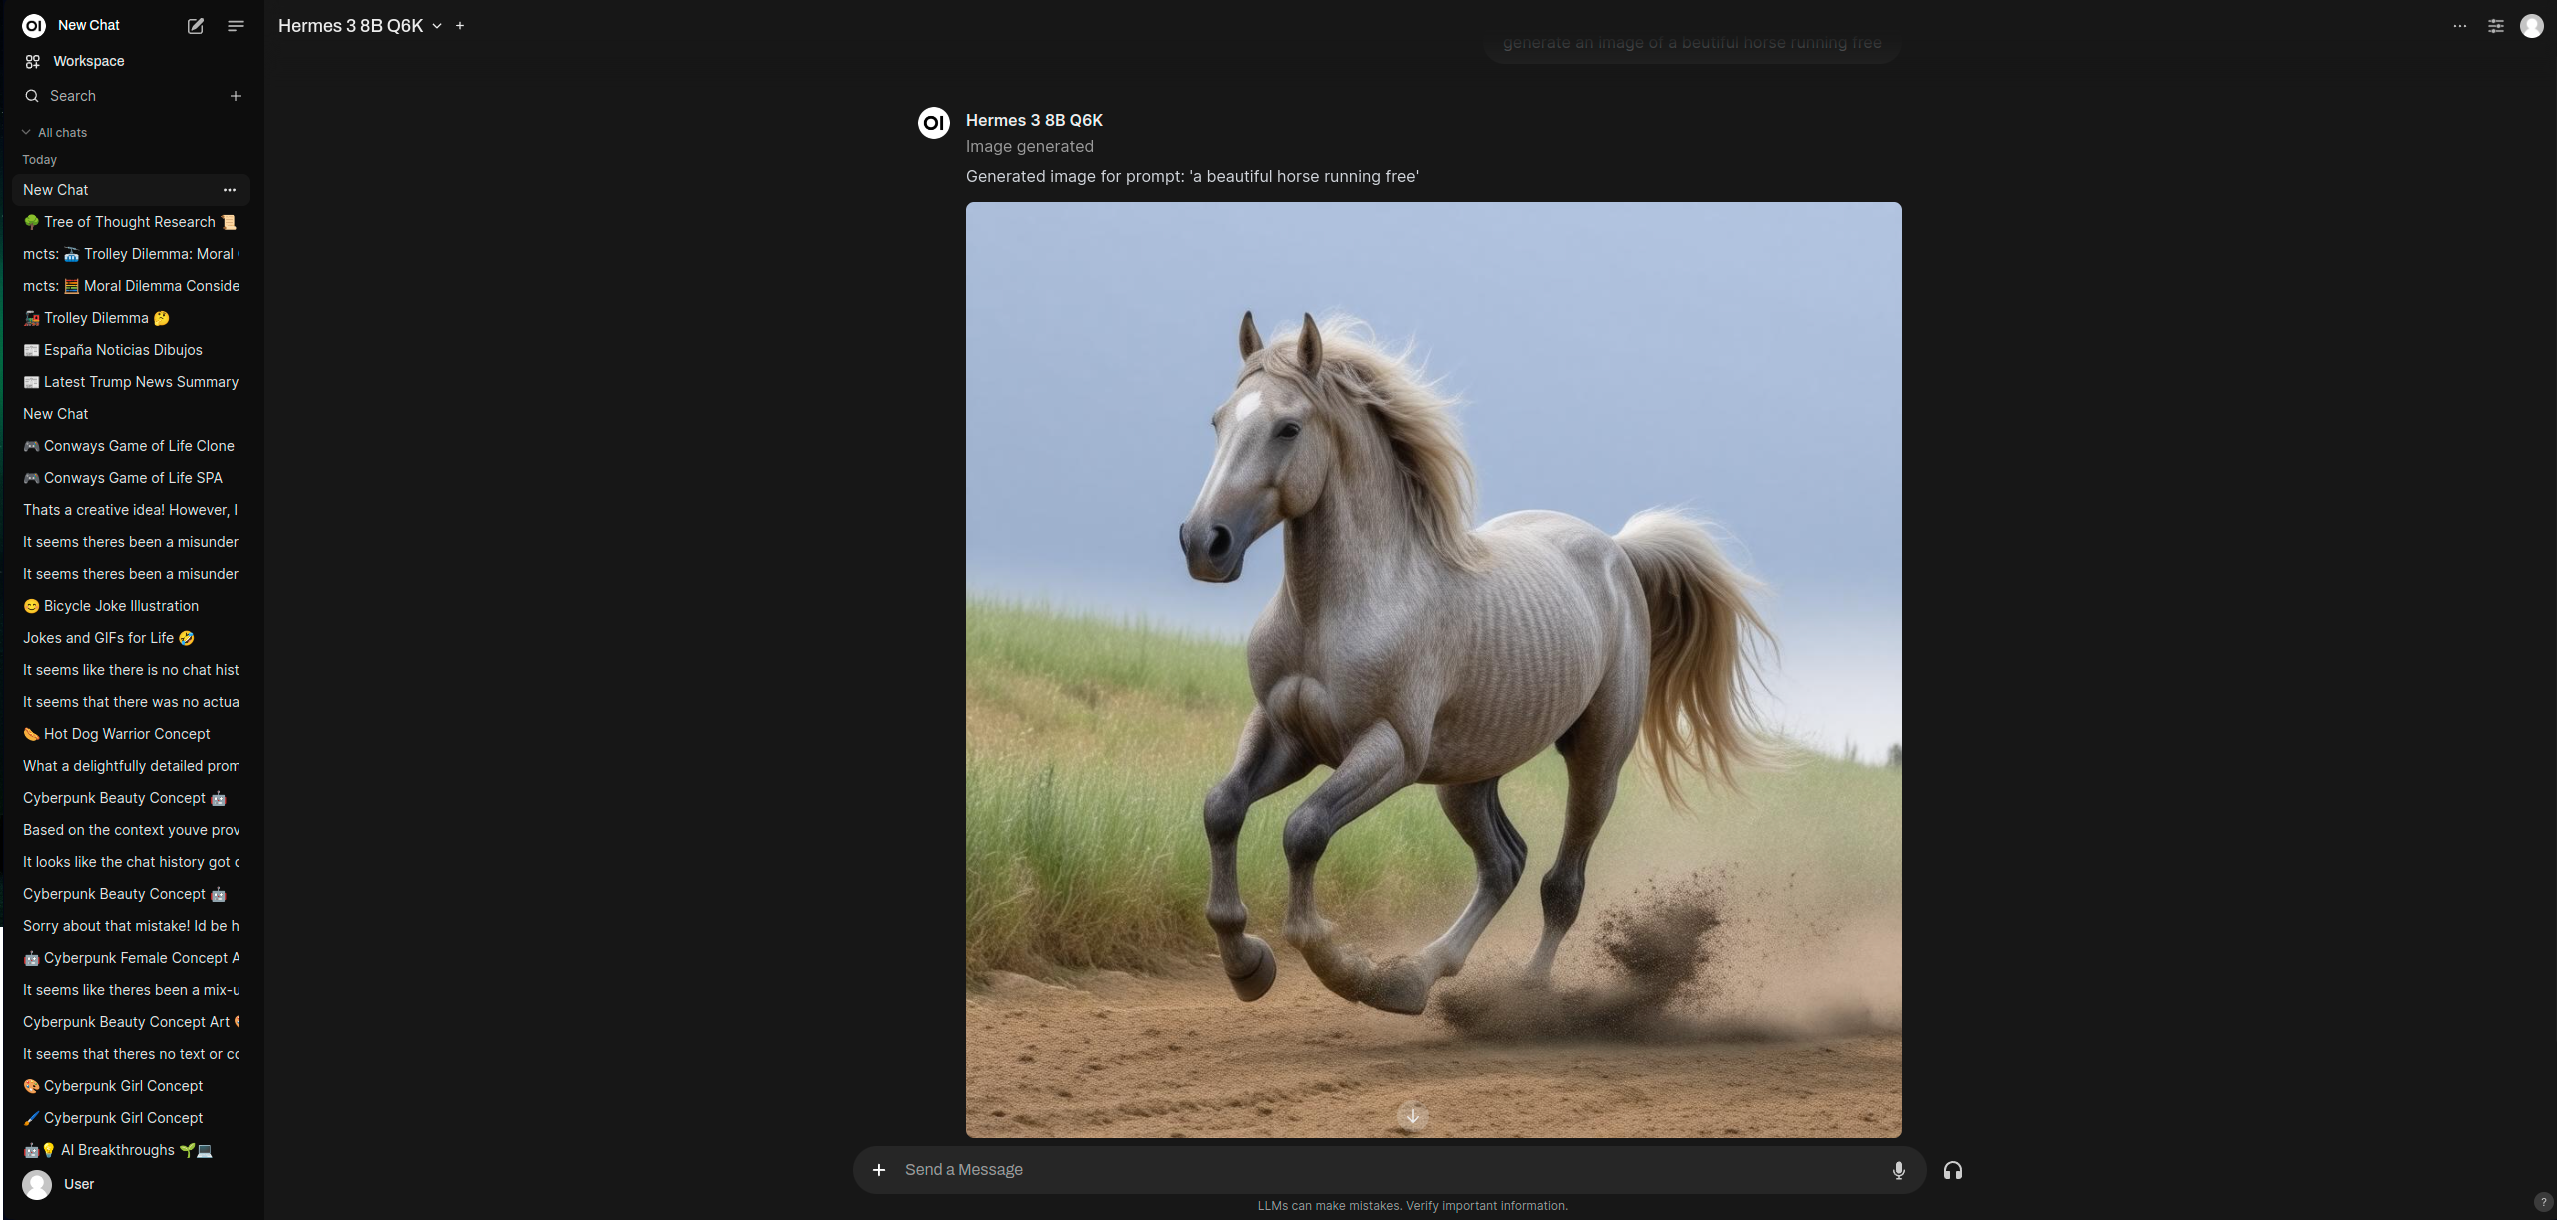Open options for selected New Chat
The image size is (2557, 1220).
click(230, 190)
